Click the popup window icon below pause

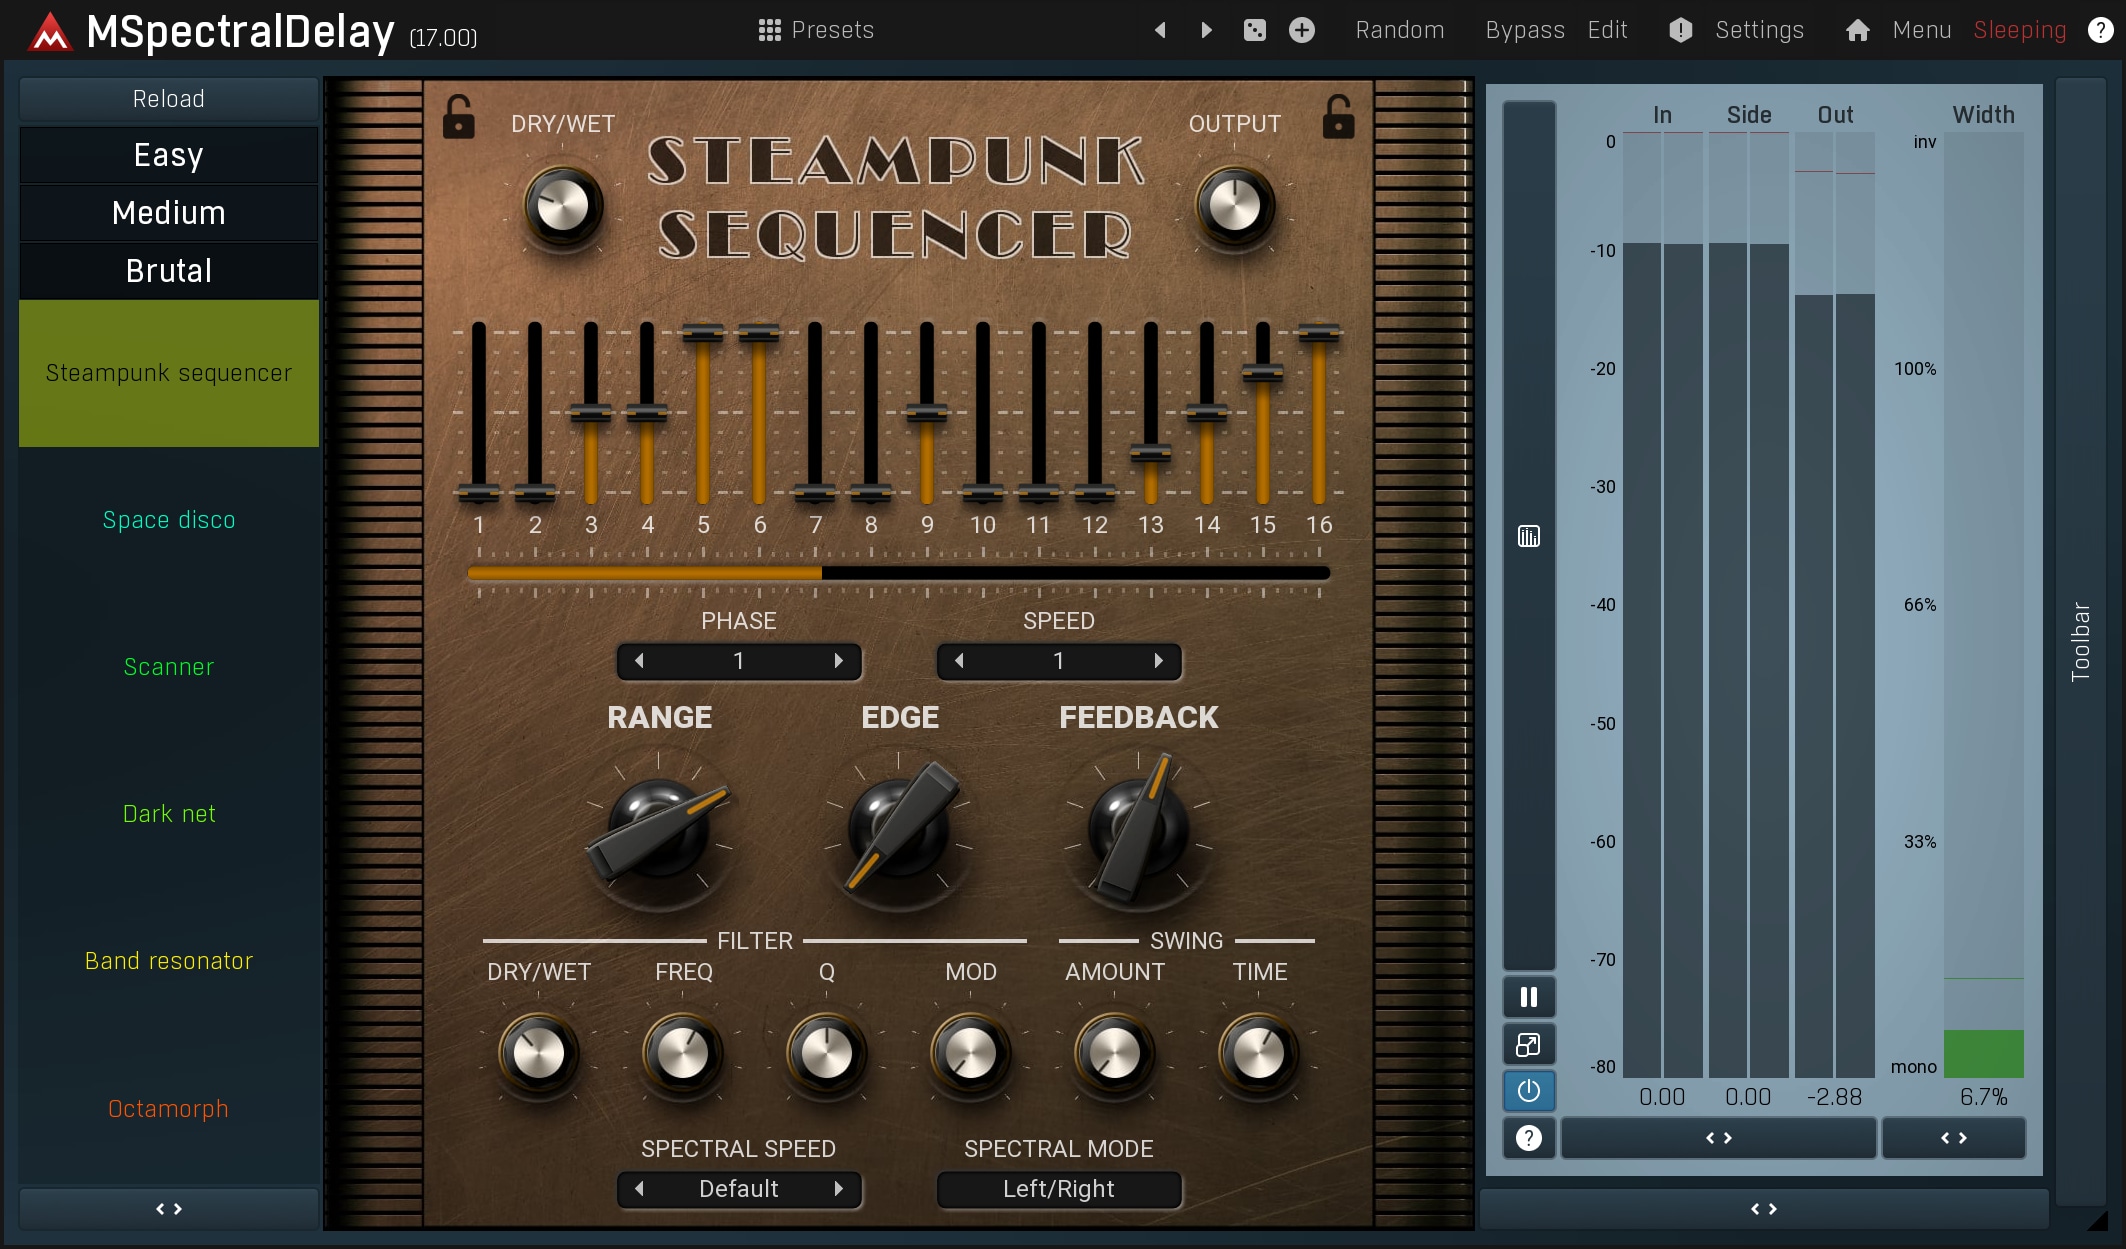point(1528,1045)
